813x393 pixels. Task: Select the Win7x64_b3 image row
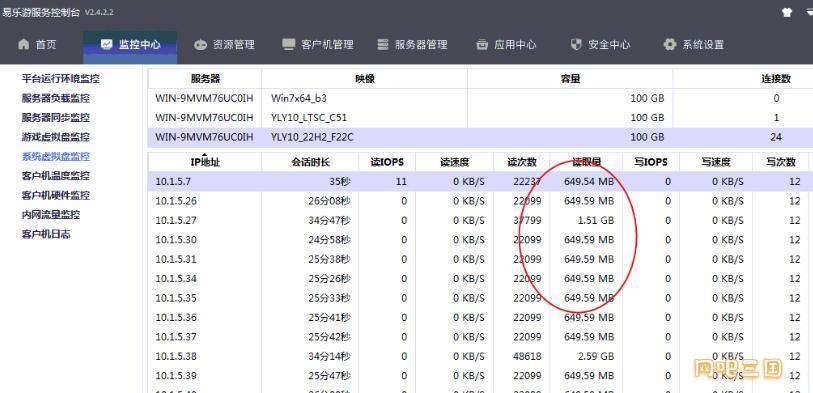[481, 98]
